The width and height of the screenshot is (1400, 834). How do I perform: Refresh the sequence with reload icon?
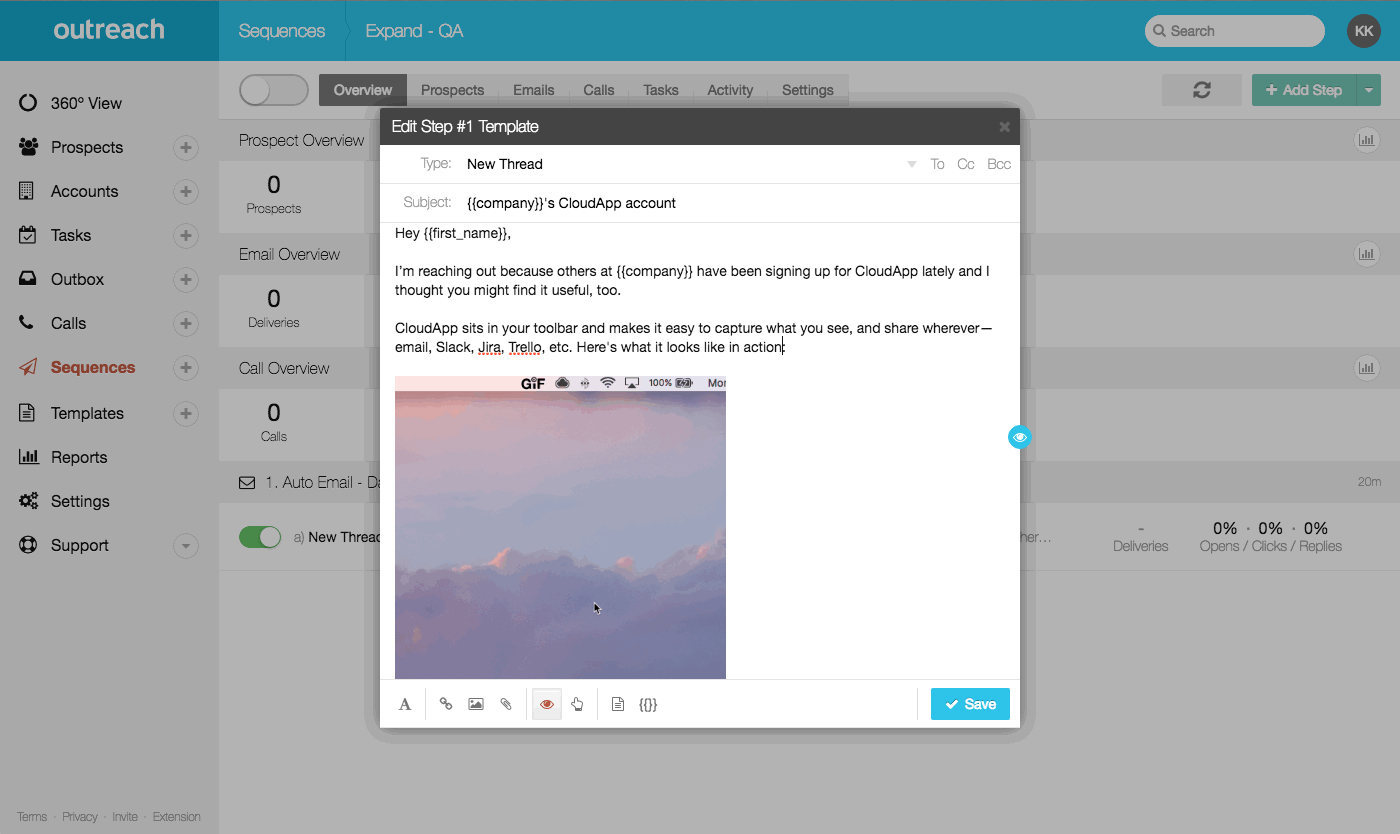[1202, 90]
